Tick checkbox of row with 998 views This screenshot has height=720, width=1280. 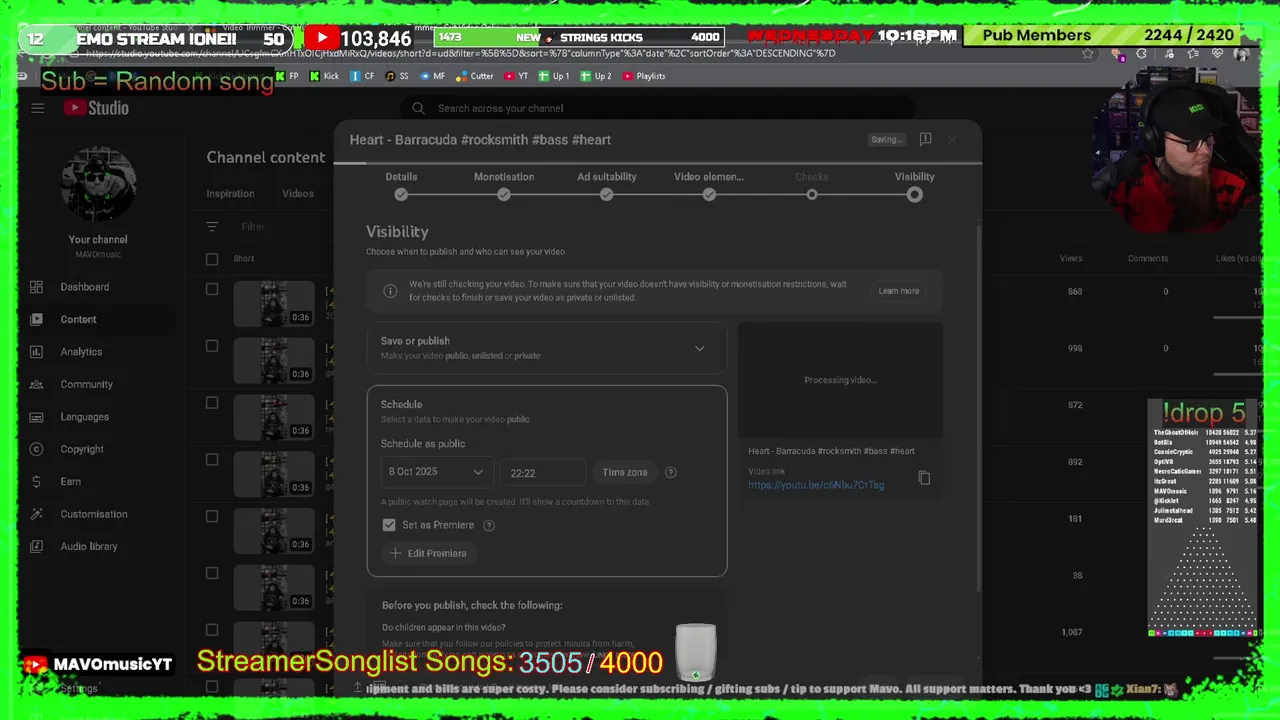(x=212, y=346)
